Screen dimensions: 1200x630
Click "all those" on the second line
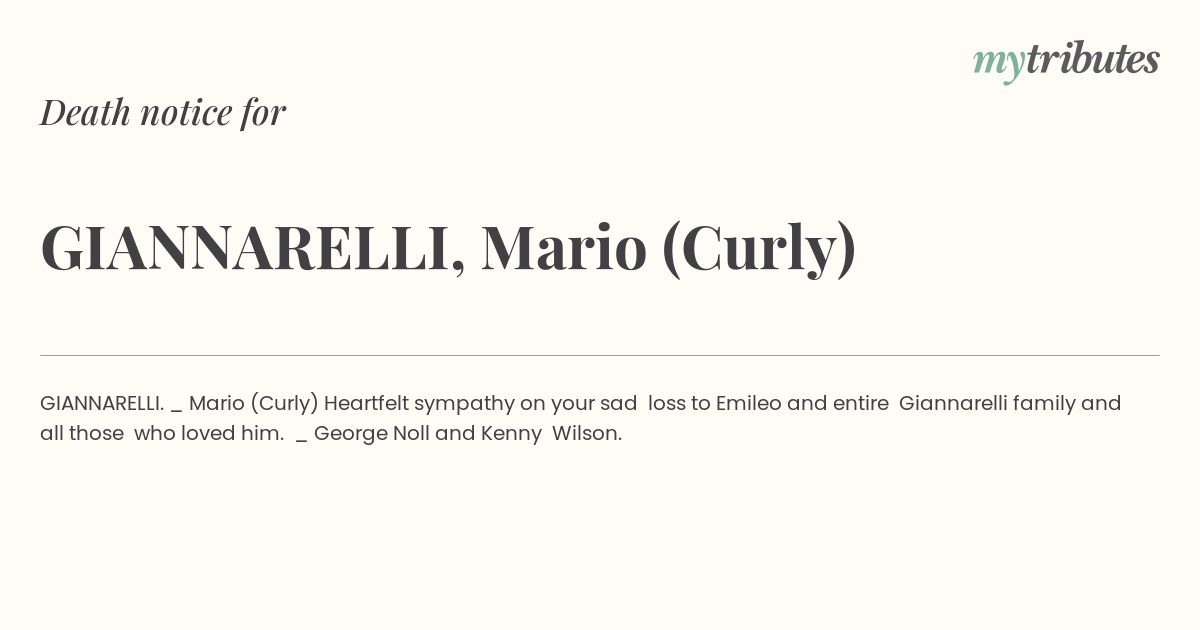82,434
